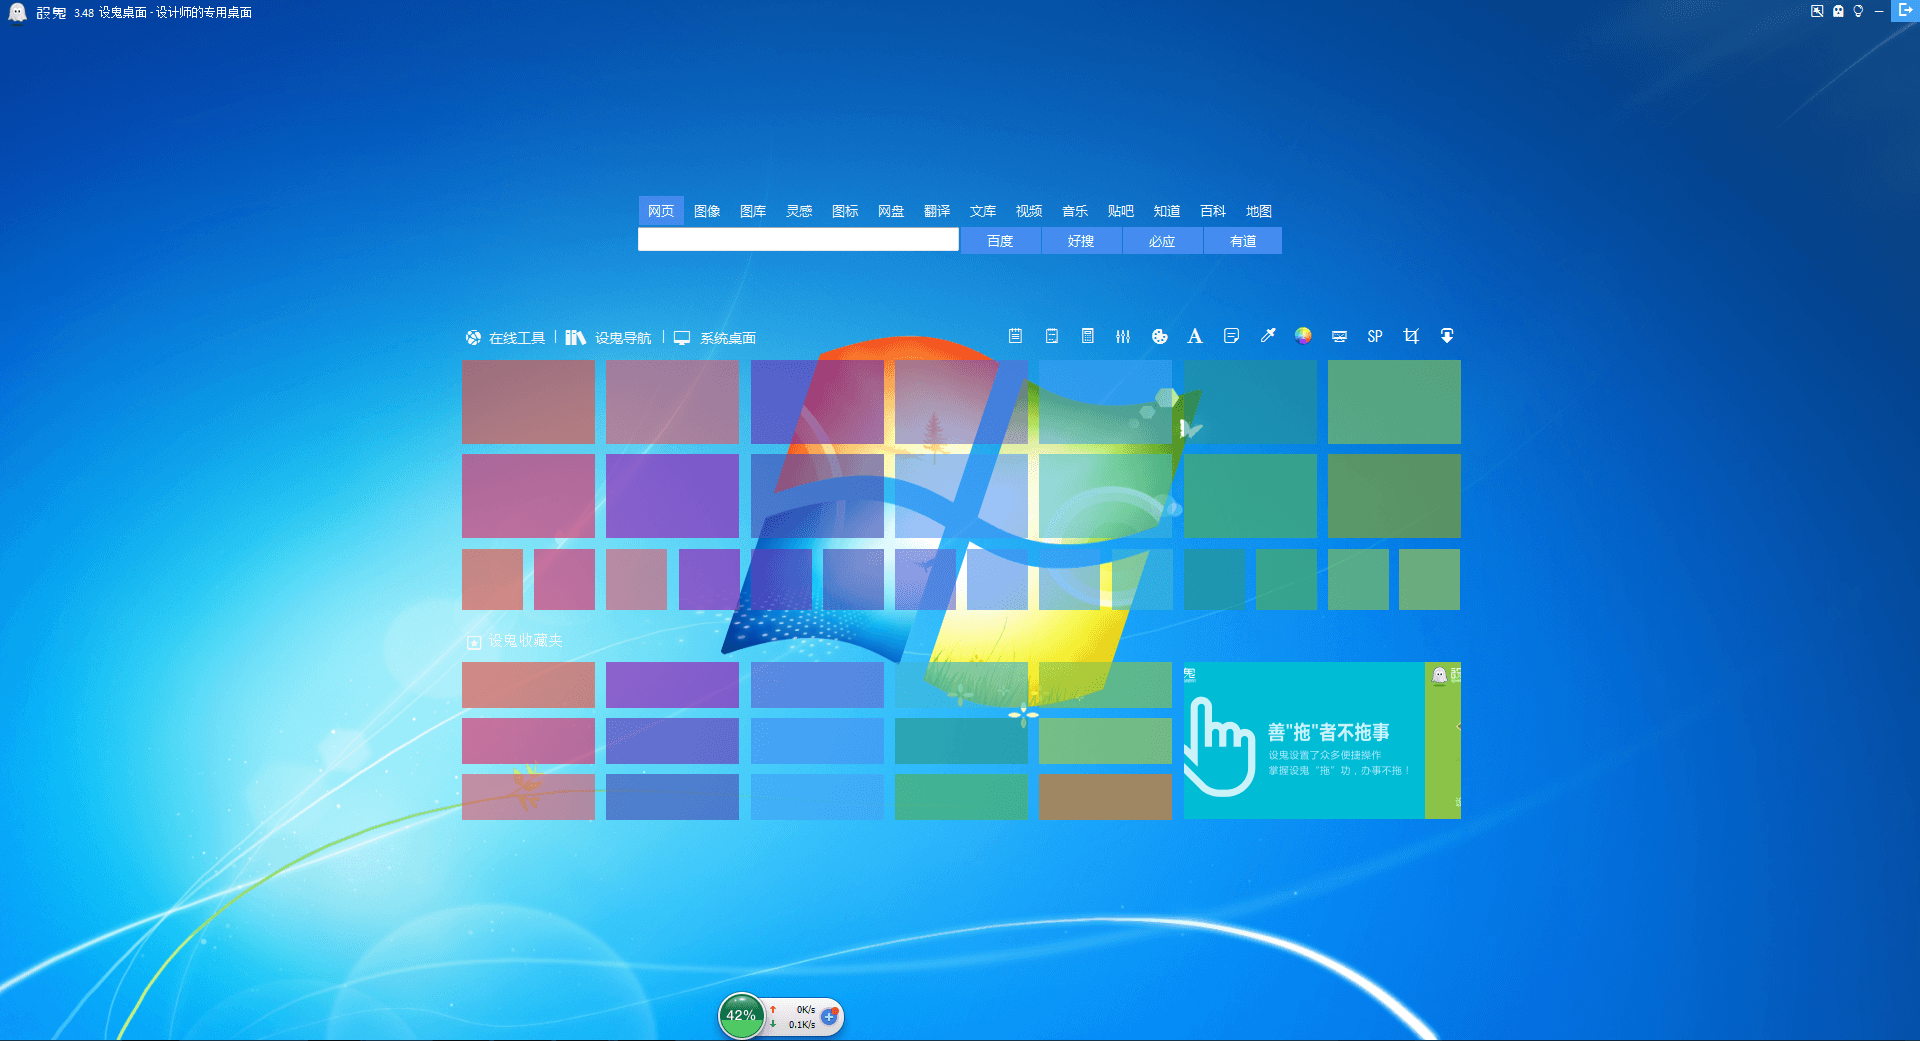Open the spiral memo pad icon

[x=1052, y=336]
